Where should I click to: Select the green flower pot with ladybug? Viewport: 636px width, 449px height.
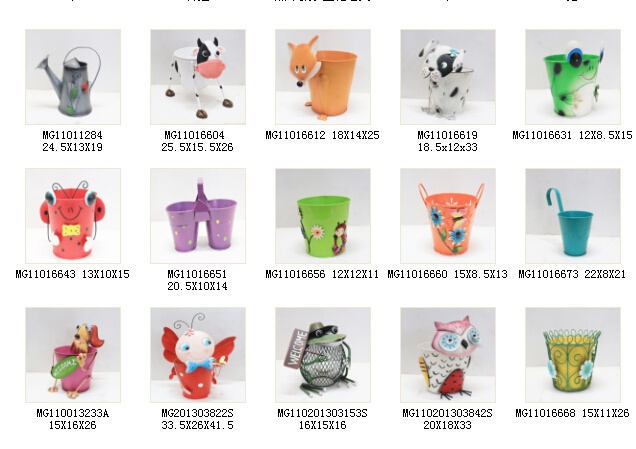(x=323, y=216)
